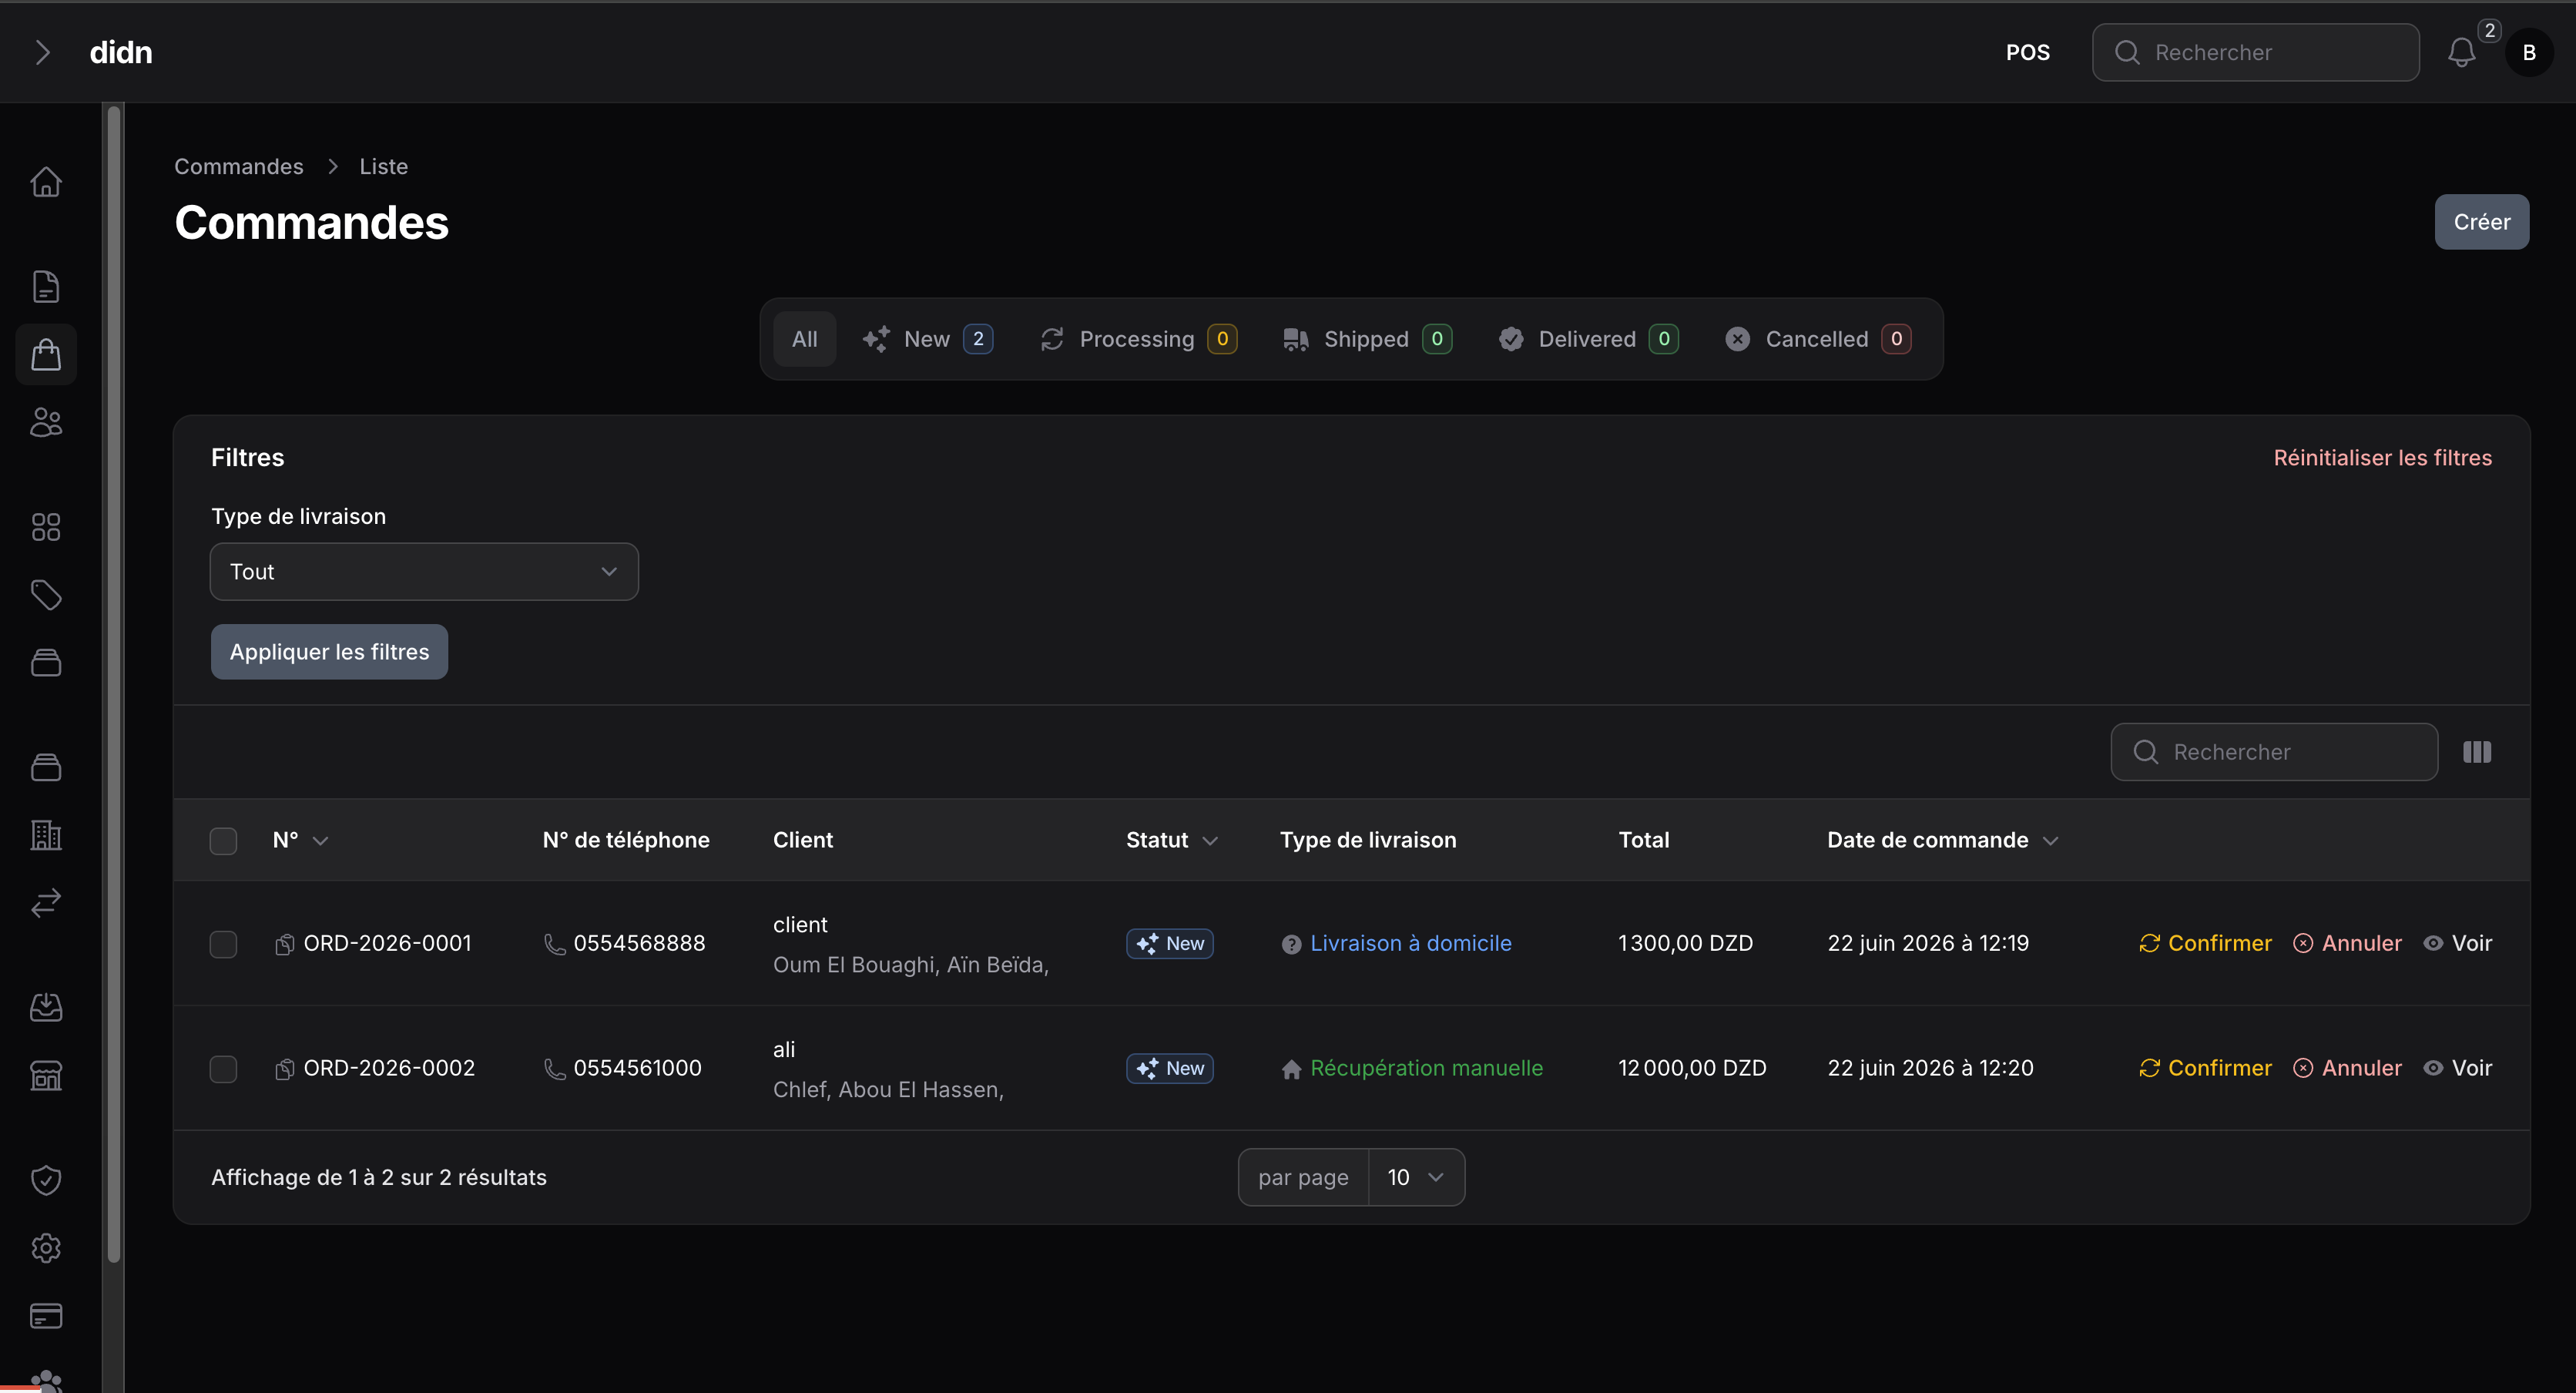The image size is (2576, 1393).
Task: Click the New status badge of ORD-2026-0002
Action: pyautogui.click(x=1170, y=1069)
